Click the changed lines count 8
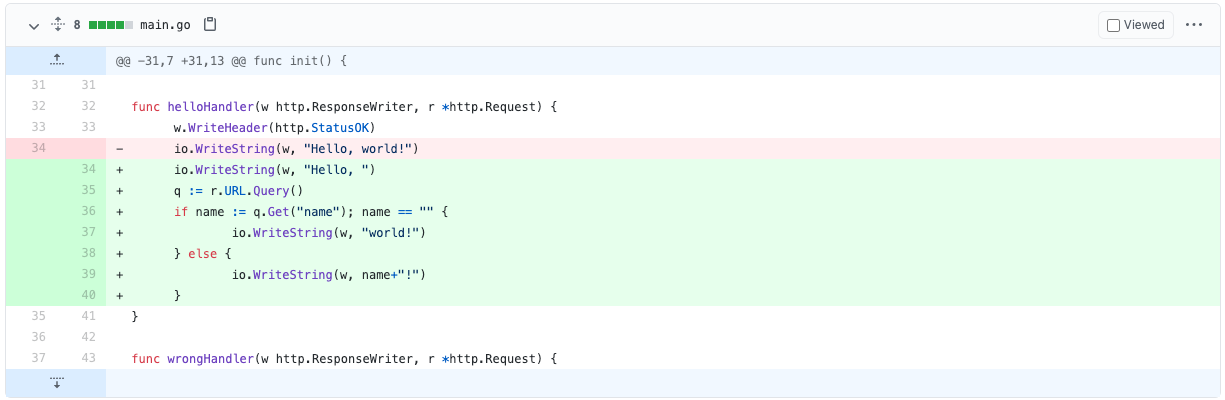This screenshot has height=400, width=1225. pyautogui.click(x=77, y=25)
